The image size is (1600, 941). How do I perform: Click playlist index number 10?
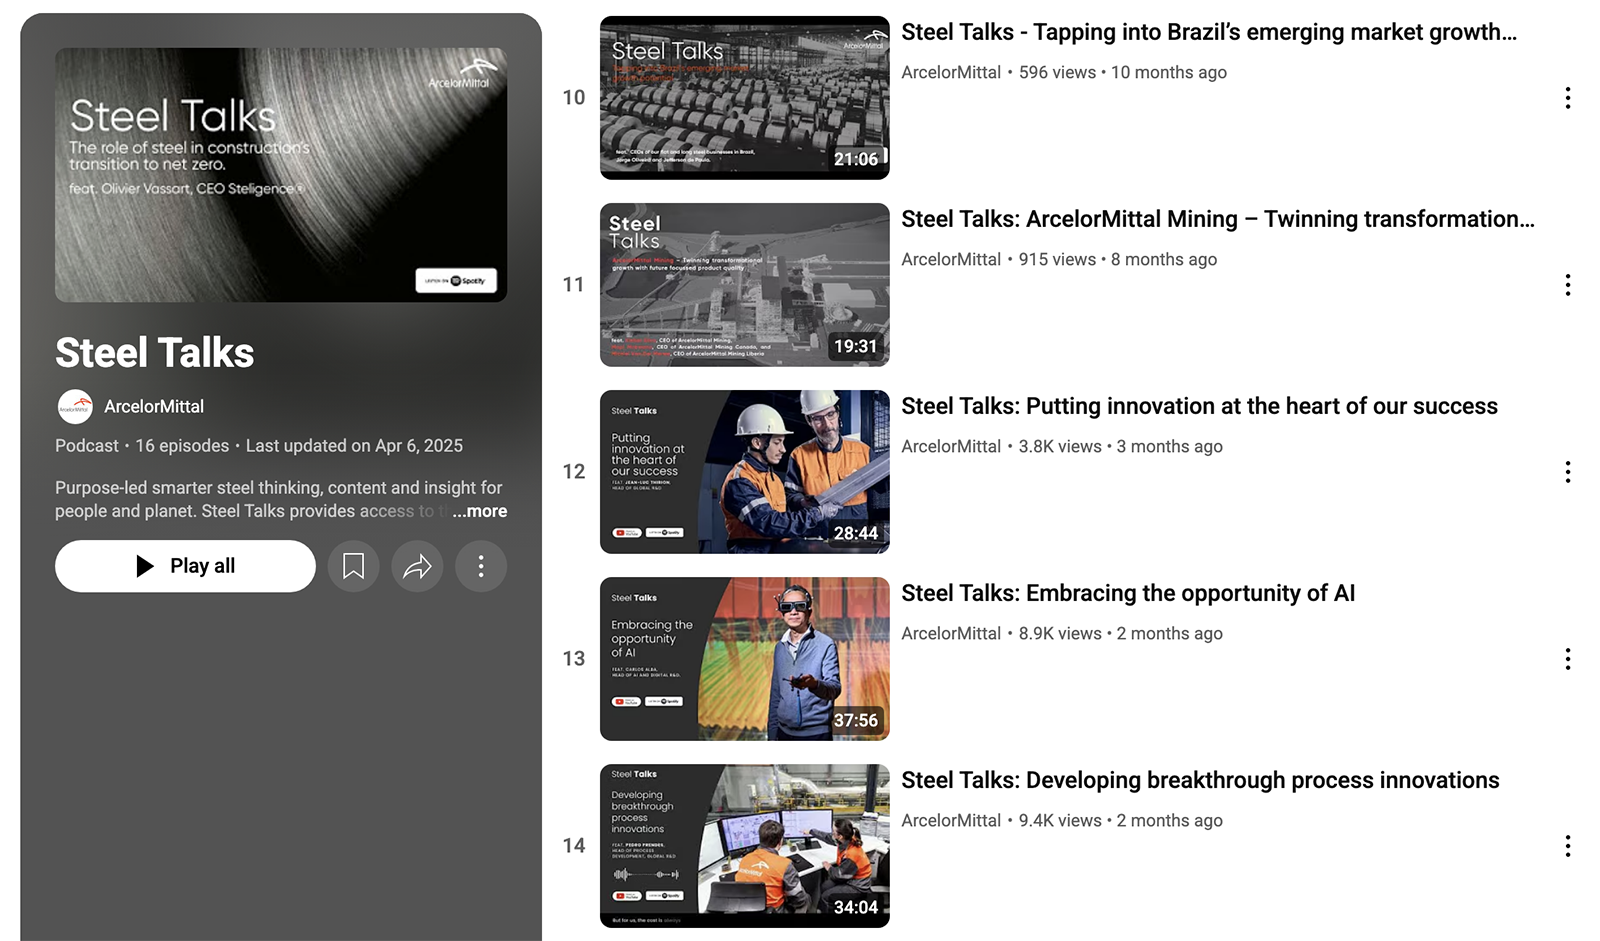pyautogui.click(x=574, y=98)
